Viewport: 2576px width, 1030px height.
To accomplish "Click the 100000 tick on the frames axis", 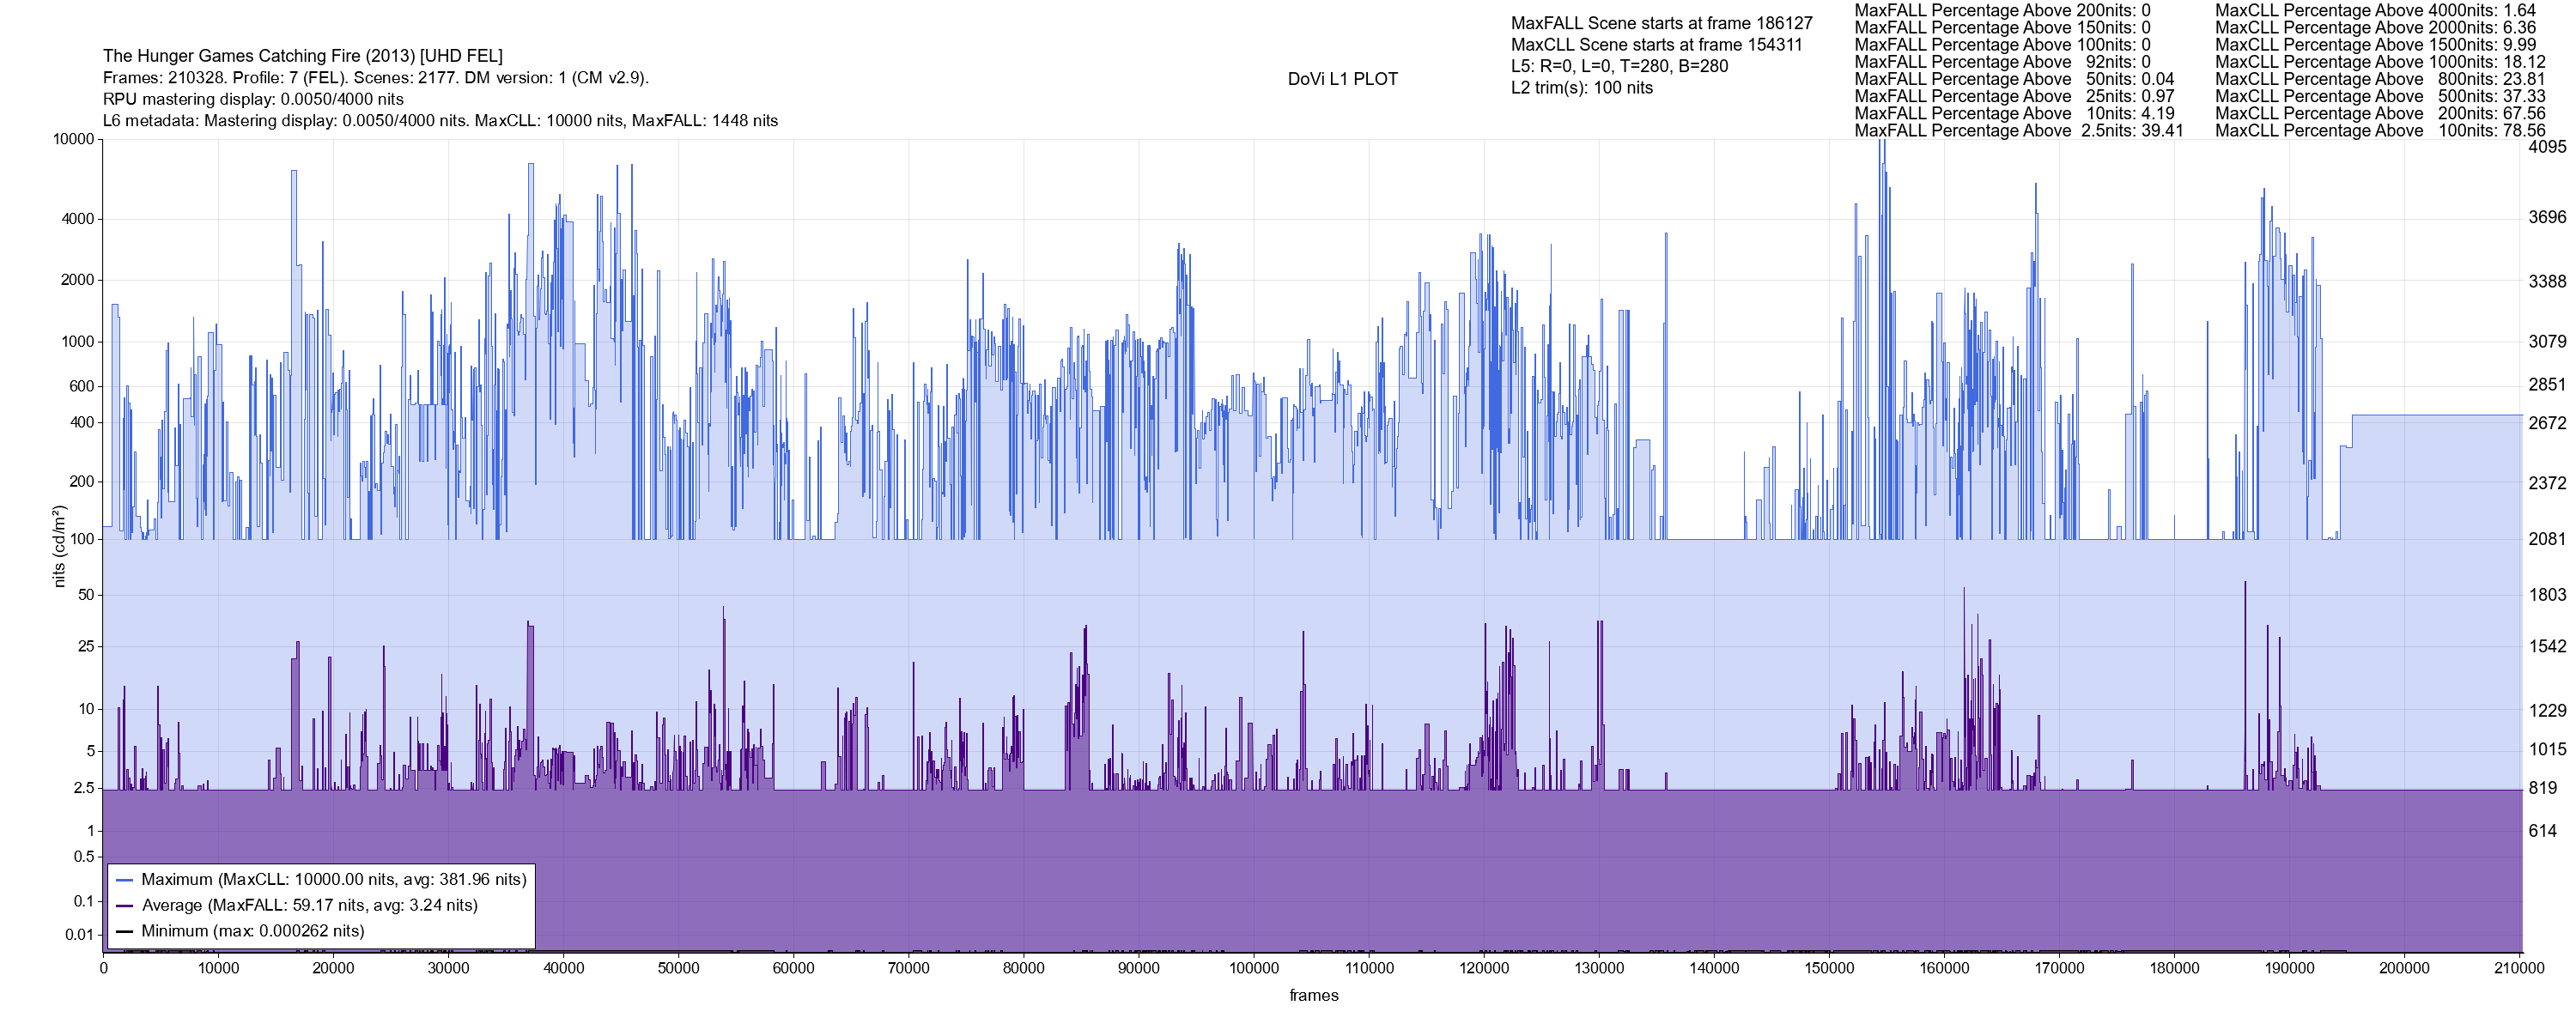I will click(x=1253, y=968).
